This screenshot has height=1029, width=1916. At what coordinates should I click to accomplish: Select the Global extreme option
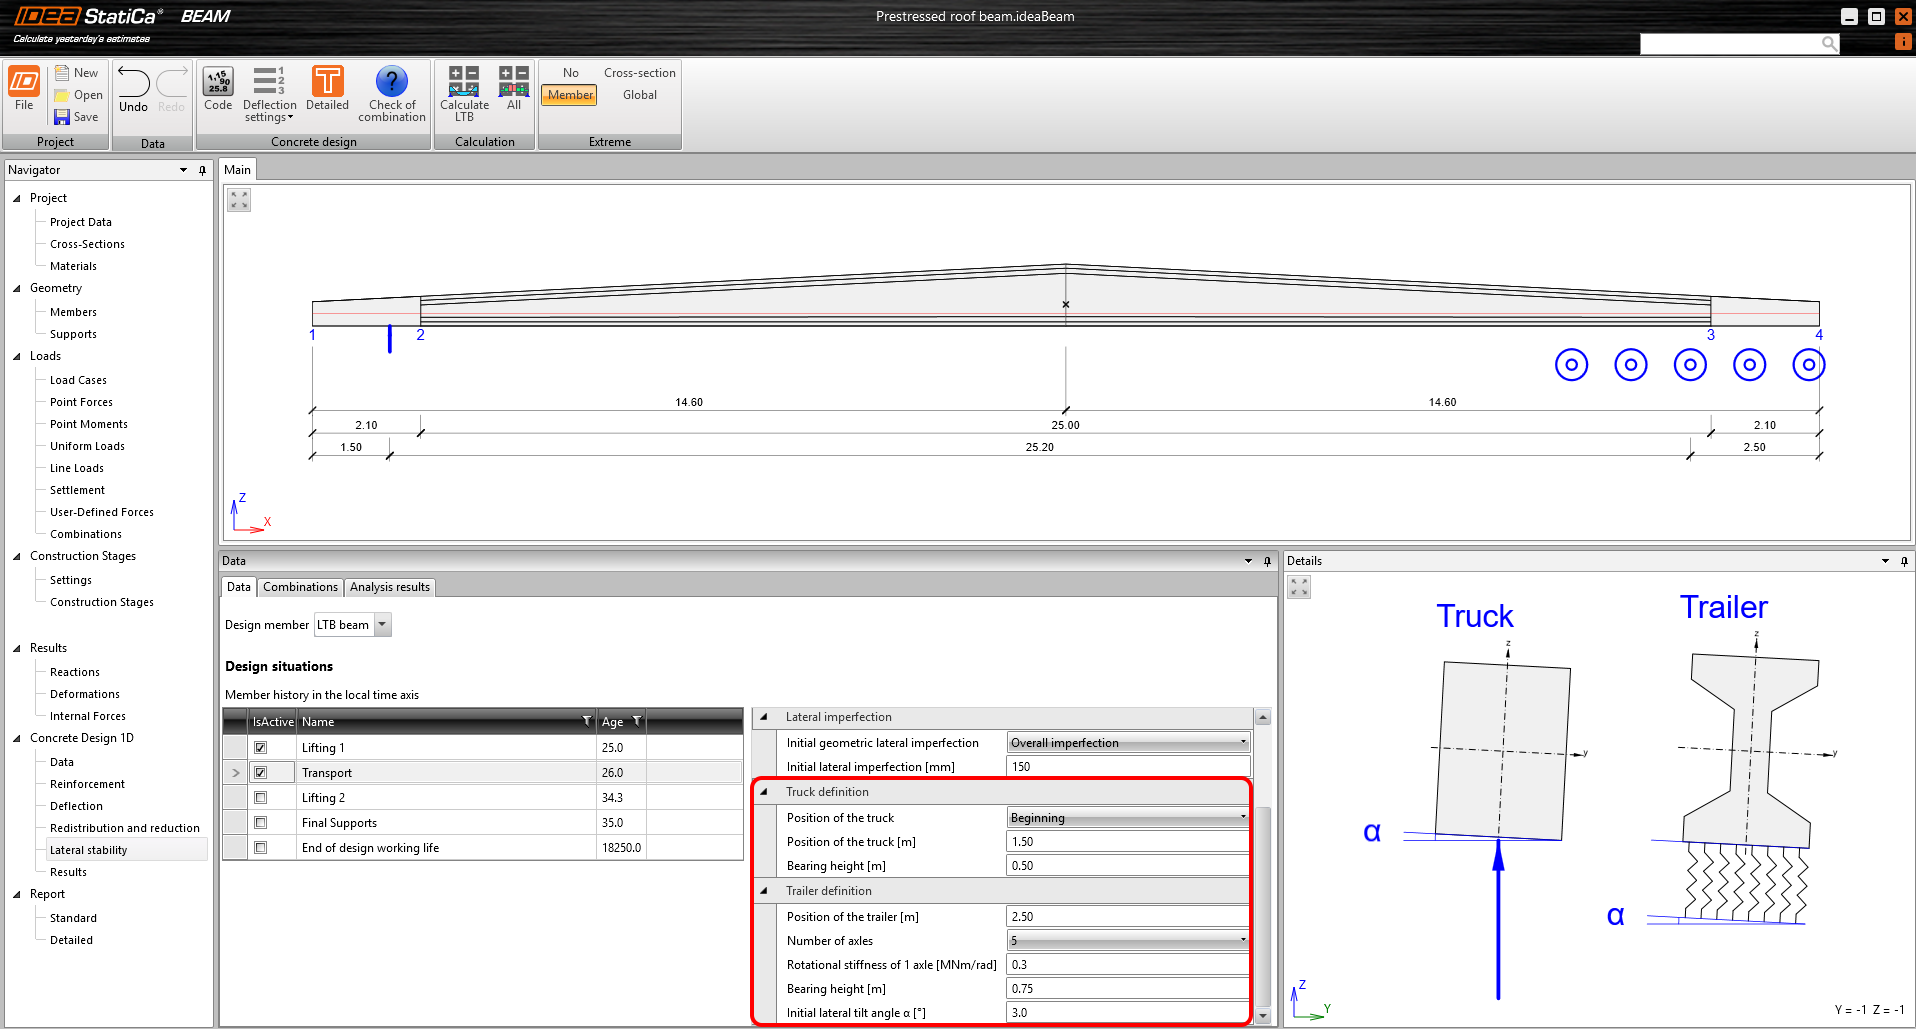(640, 95)
